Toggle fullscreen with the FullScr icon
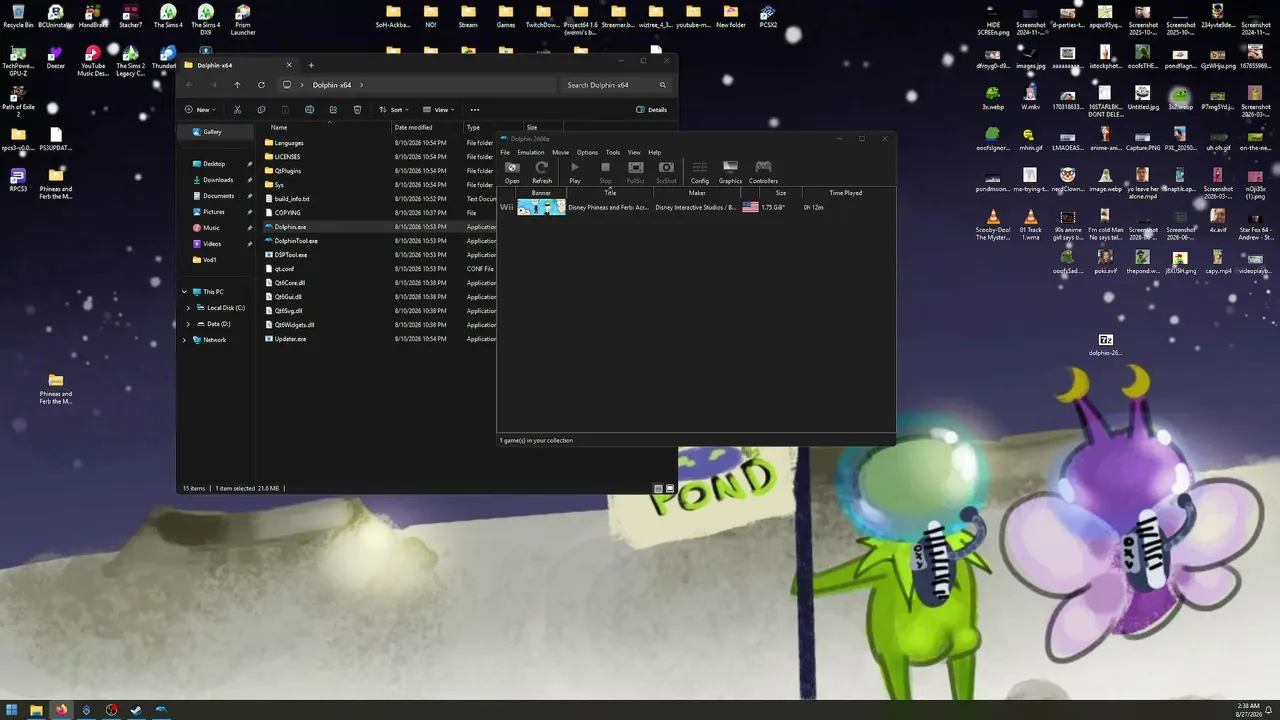Screen dimensions: 1280x720 point(635,172)
